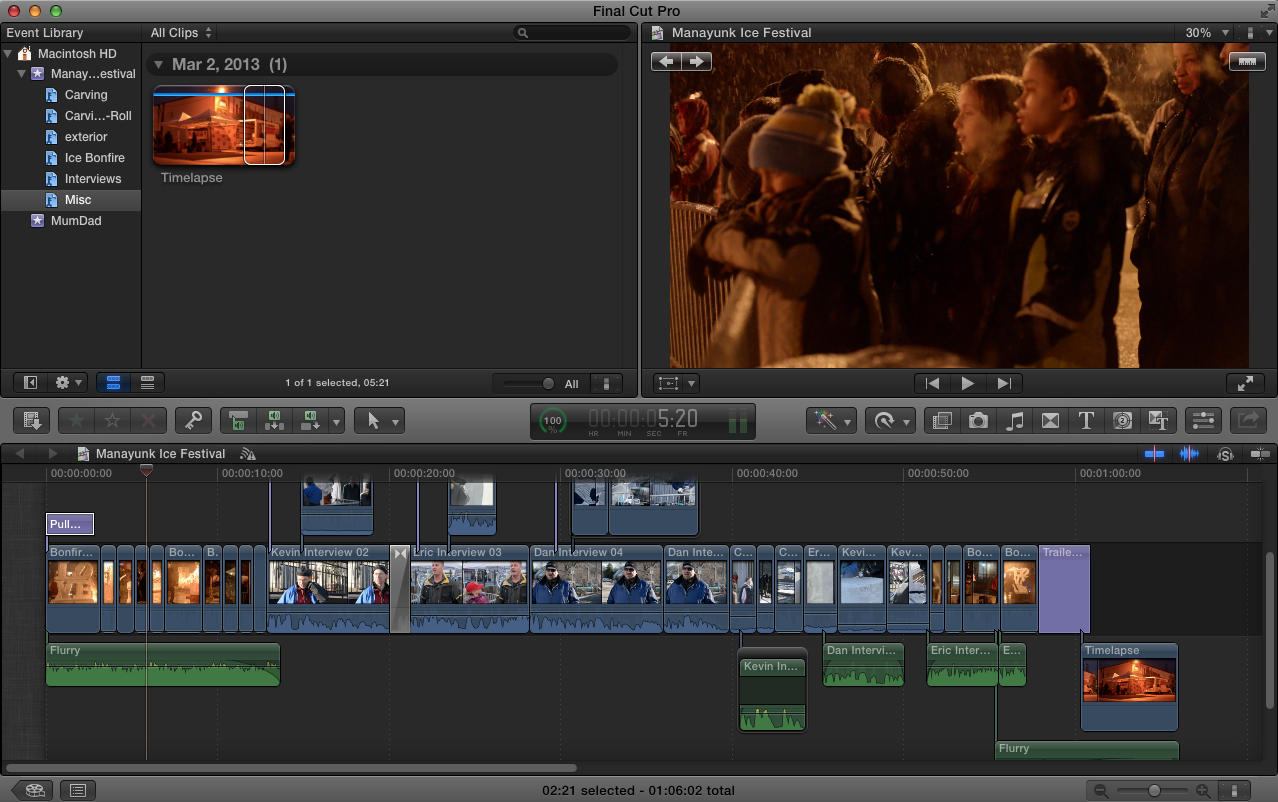Toggle timeline snapping button

click(x=1259, y=454)
